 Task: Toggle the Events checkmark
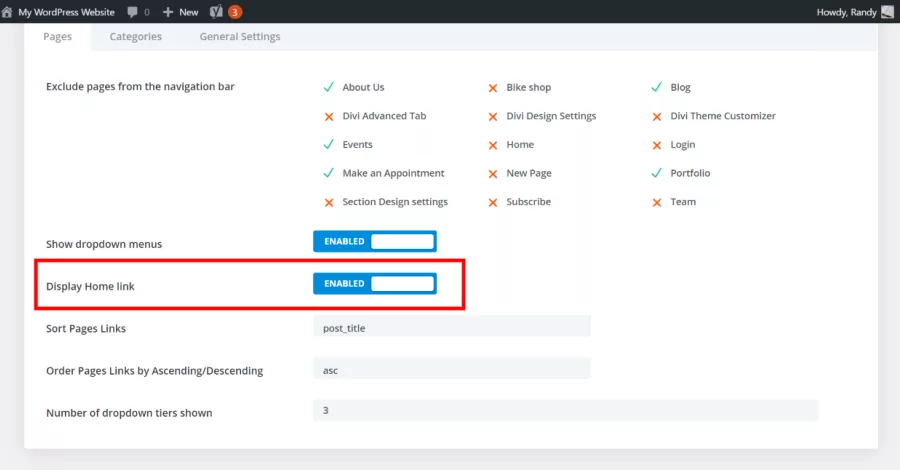pyautogui.click(x=328, y=144)
